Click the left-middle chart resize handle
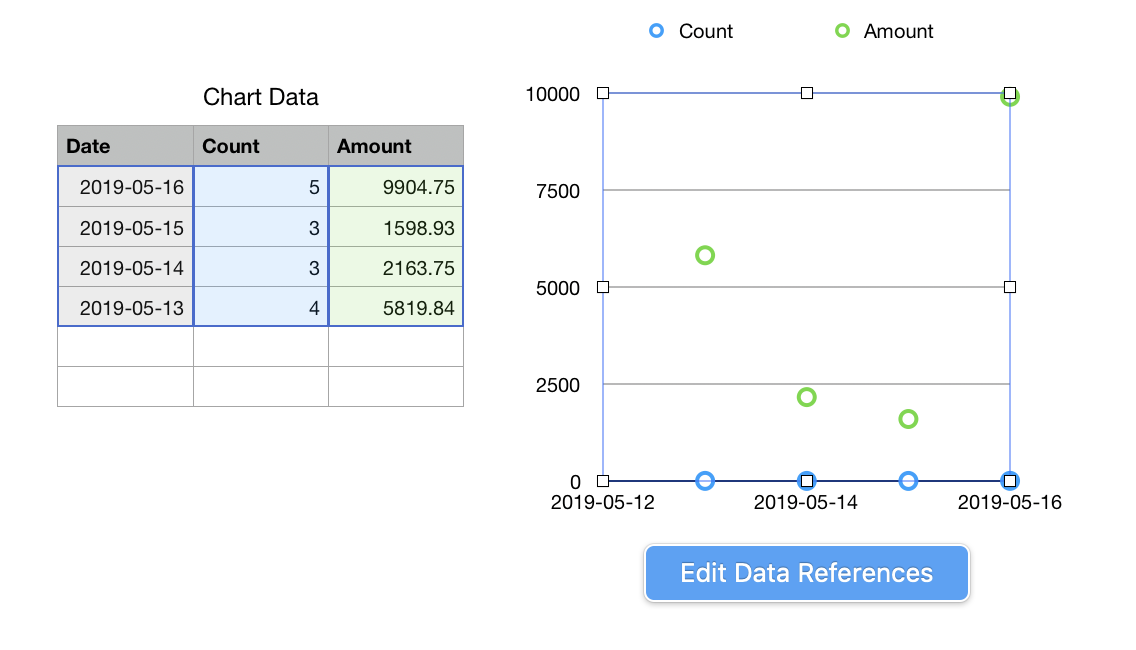 [x=603, y=287]
